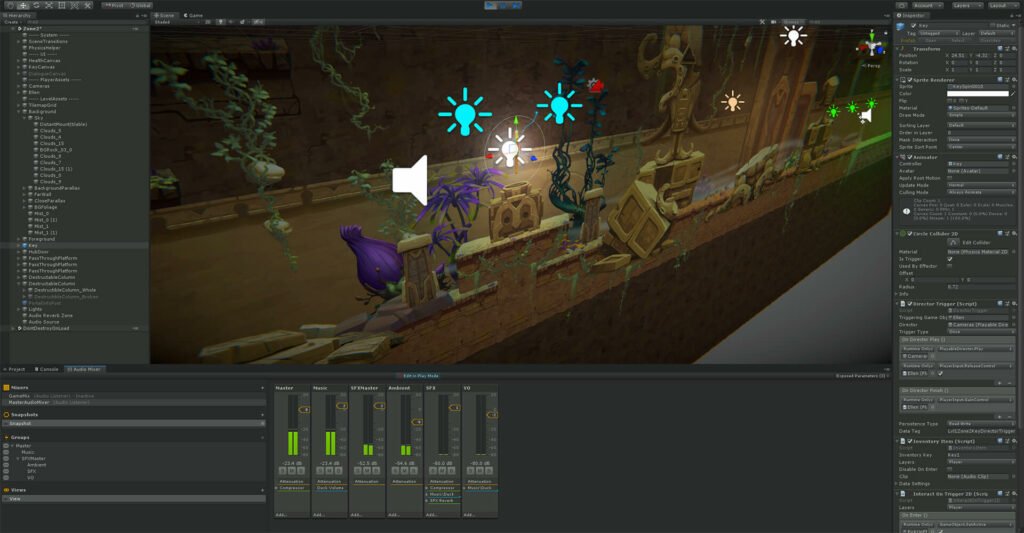Screen dimensions: 1024x533
Task: Click the orientation gizmo in Scene view
Action: (x=868, y=48)
